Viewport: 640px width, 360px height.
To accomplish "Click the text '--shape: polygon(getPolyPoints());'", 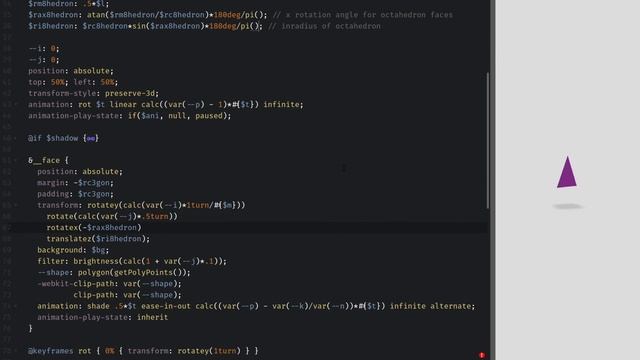I will (114, 272).
